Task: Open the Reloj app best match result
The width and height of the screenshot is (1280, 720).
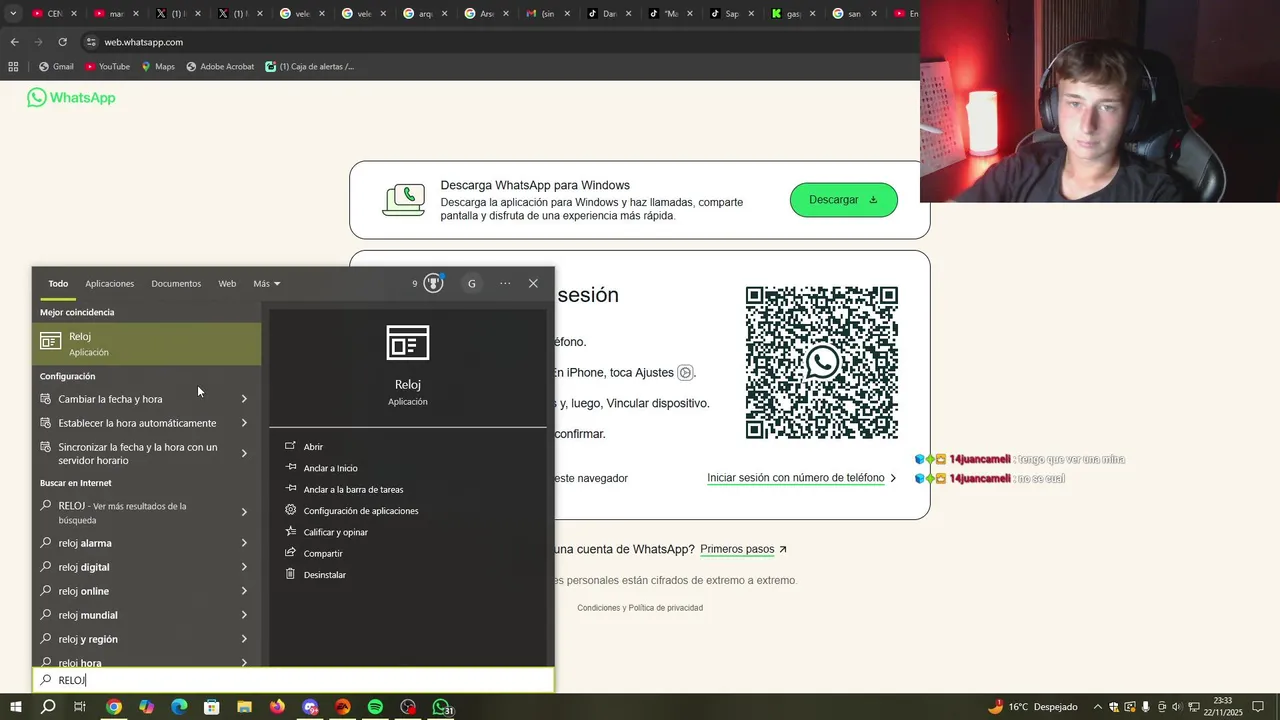Action: (x=146, y=343)
